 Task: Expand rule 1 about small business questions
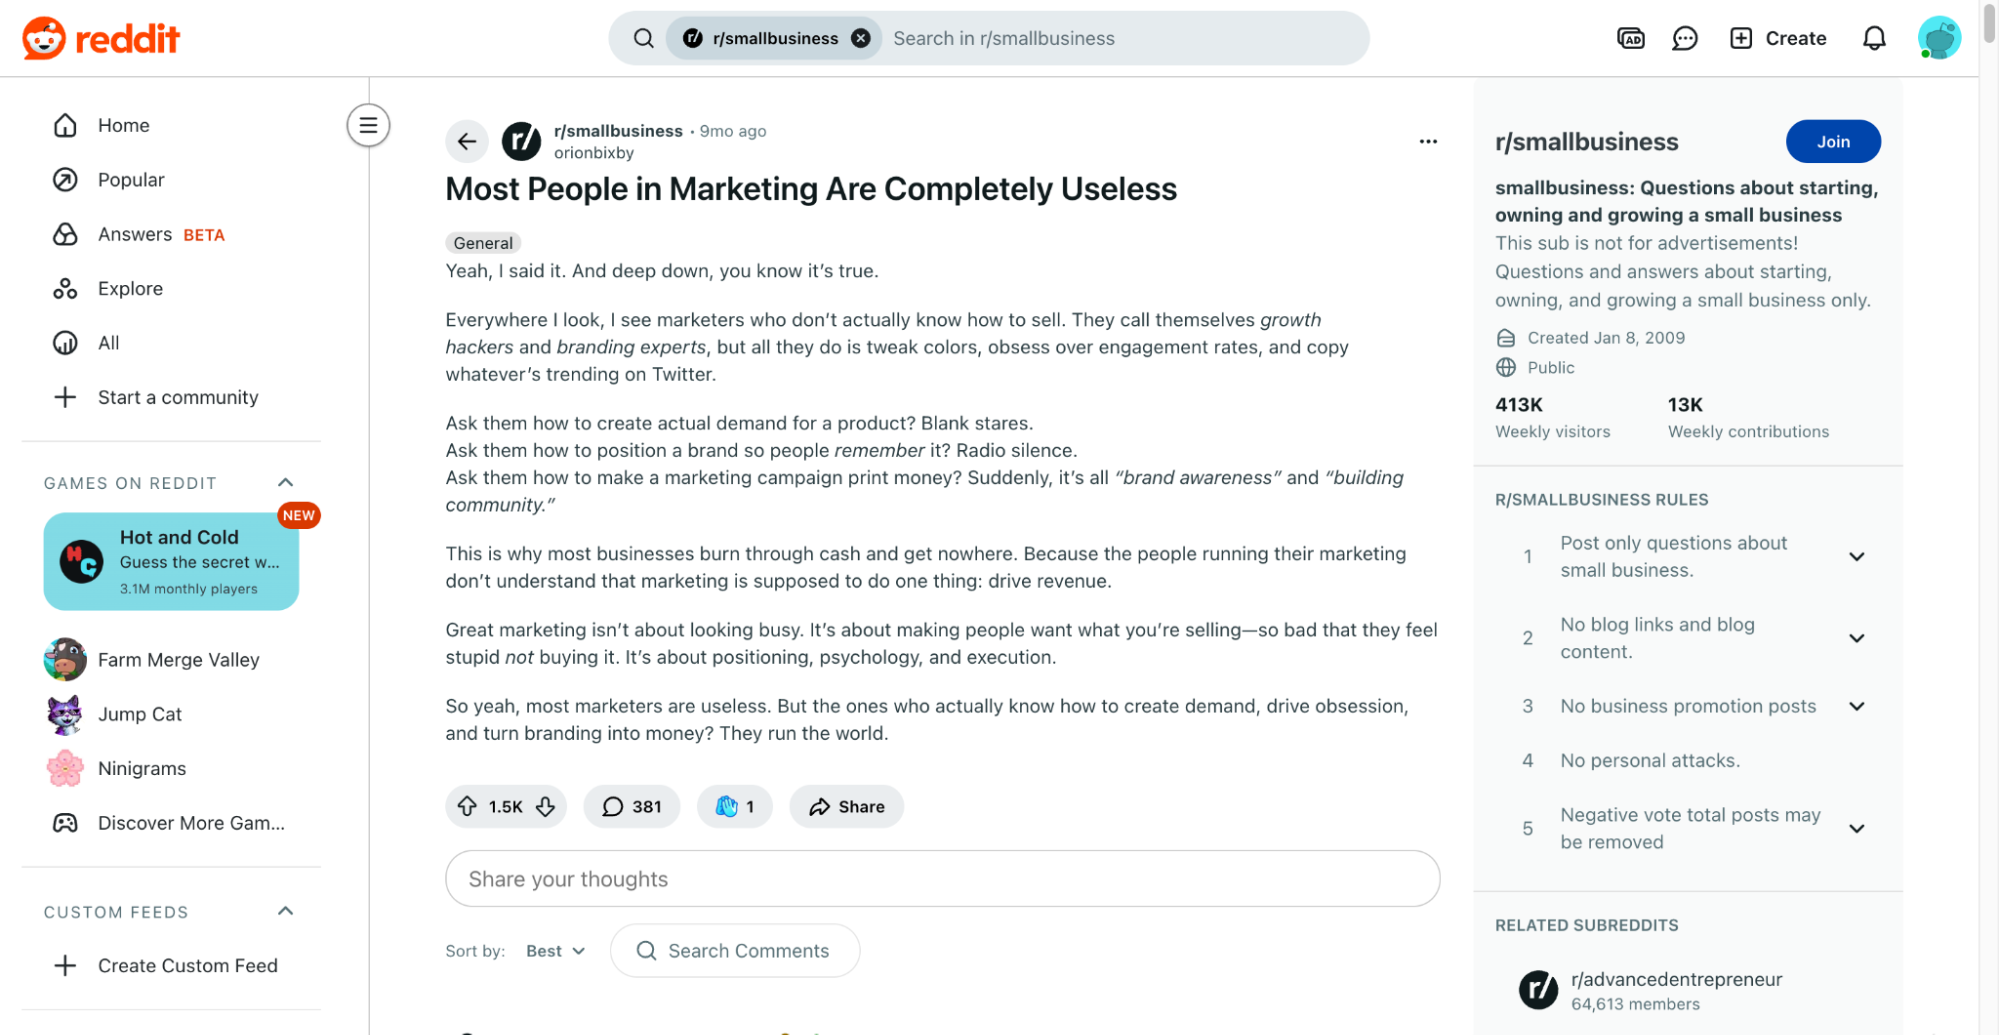point(1857,556)
